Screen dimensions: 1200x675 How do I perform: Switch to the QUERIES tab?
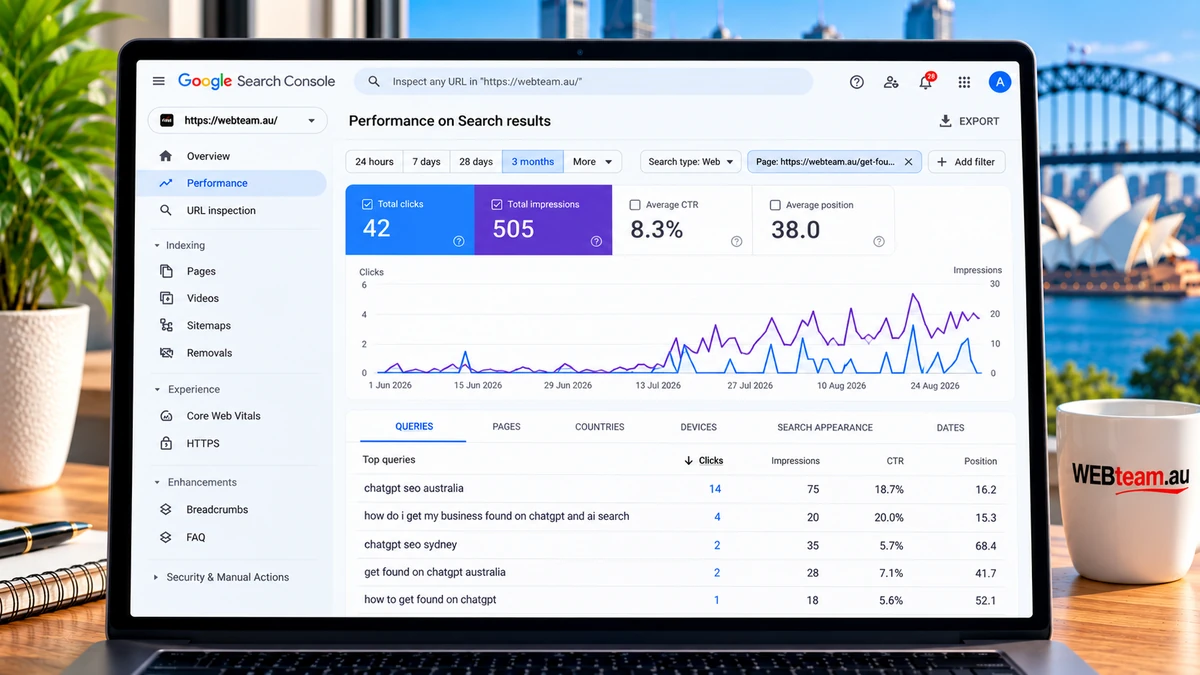[x=414, y=427]
